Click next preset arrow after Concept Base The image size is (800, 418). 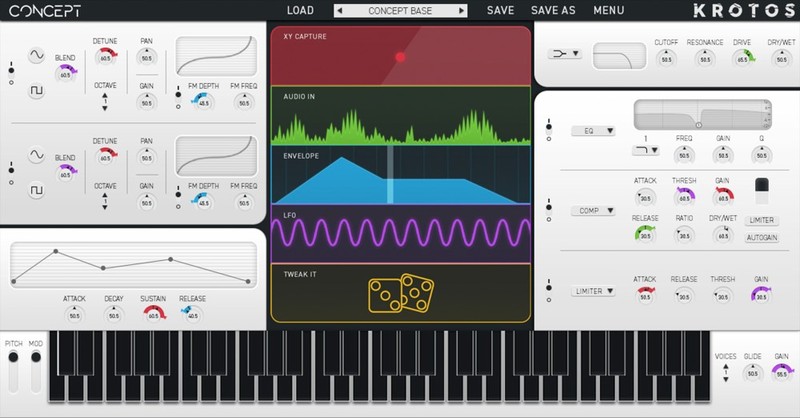click(461, 11)
